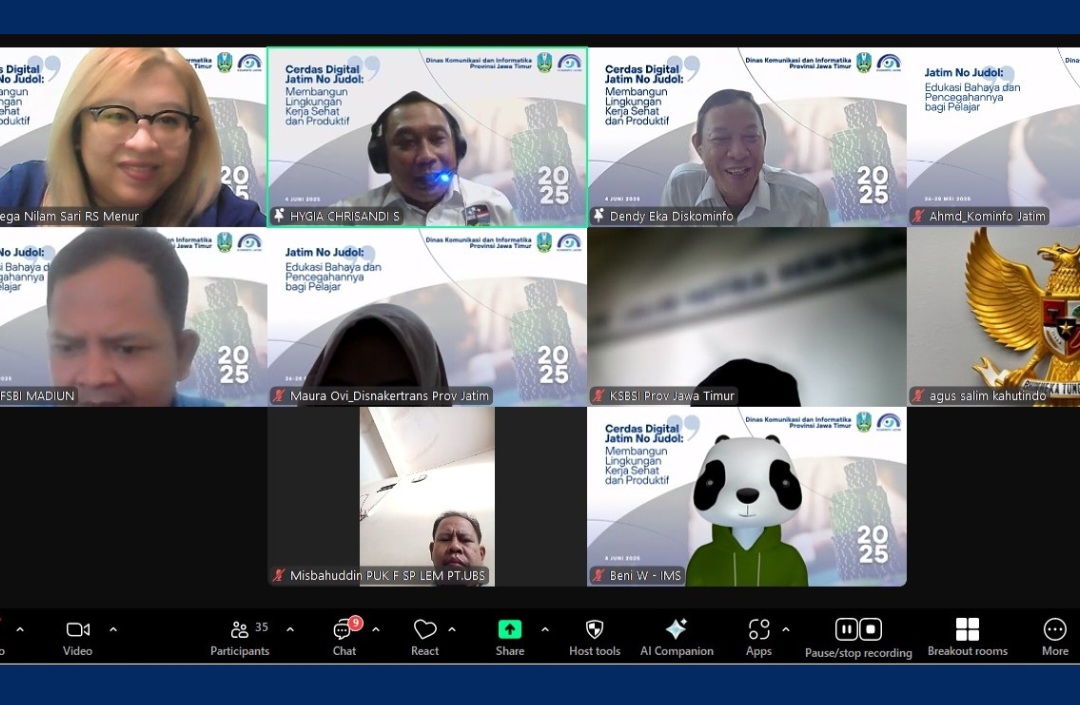This screenshot has height=705, width=1080.
Task: Toggle mute indicator on Dendy Eka Diskominfo tile
Action: click(x=596, y=216)
